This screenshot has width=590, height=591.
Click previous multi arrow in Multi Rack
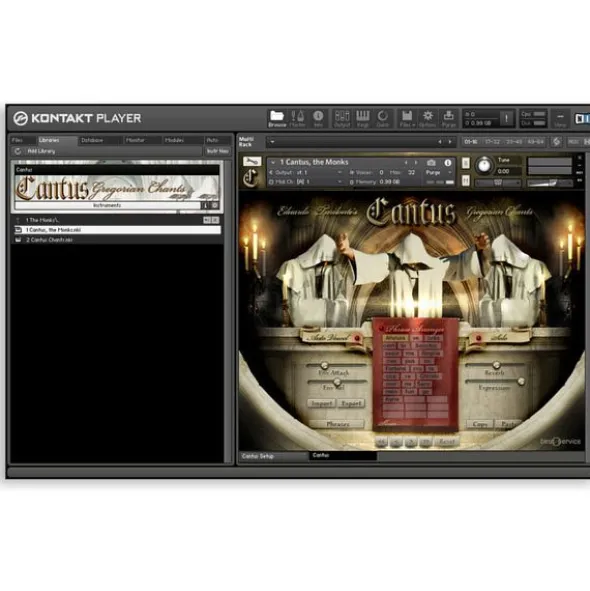(x=440, y=142)
